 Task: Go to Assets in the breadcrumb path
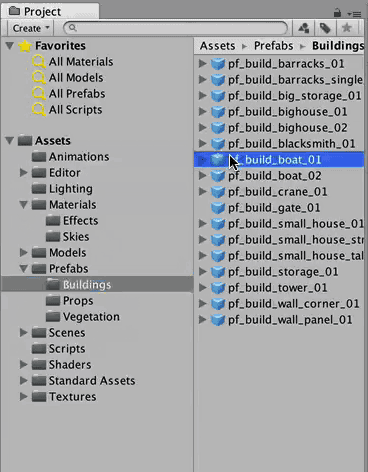(217, 46)
